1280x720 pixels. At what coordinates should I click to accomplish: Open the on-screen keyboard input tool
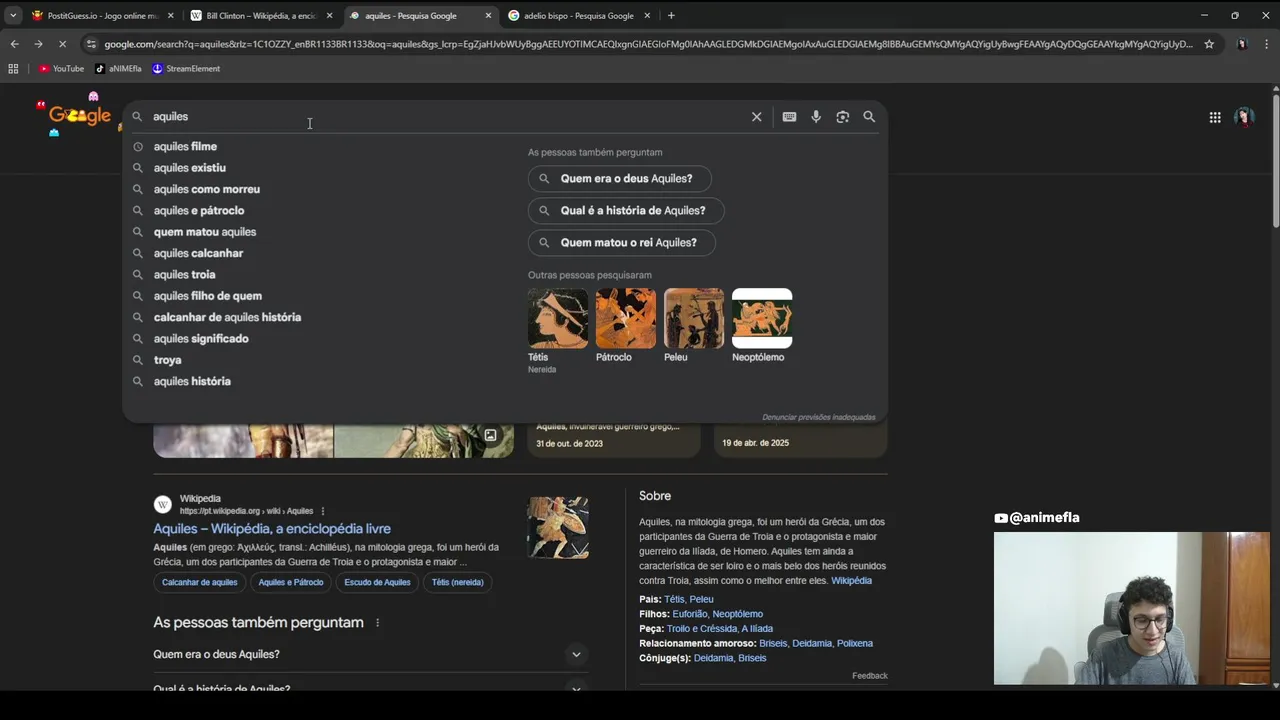(789, 117)
